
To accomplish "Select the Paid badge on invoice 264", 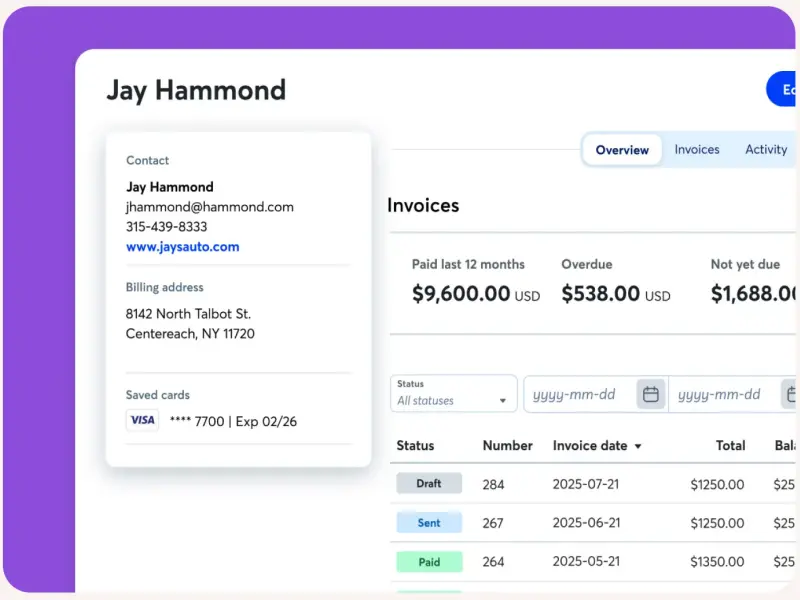I will [x=429, y=562].
